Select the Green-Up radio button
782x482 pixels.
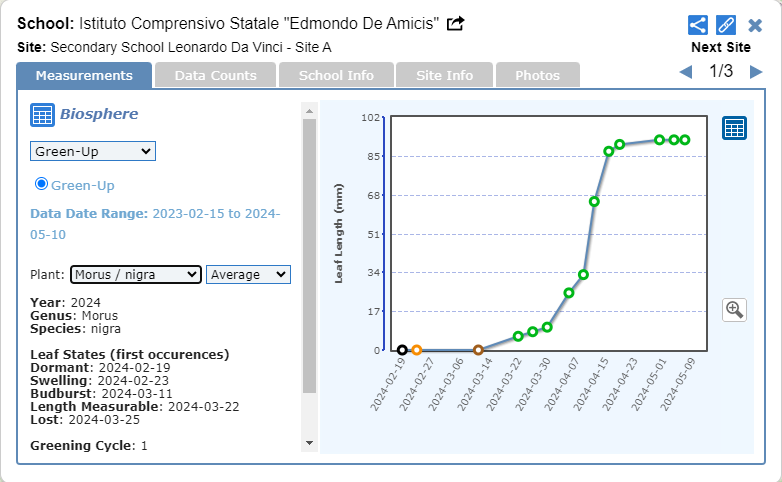pyautogui.click(x=42, y=184)
